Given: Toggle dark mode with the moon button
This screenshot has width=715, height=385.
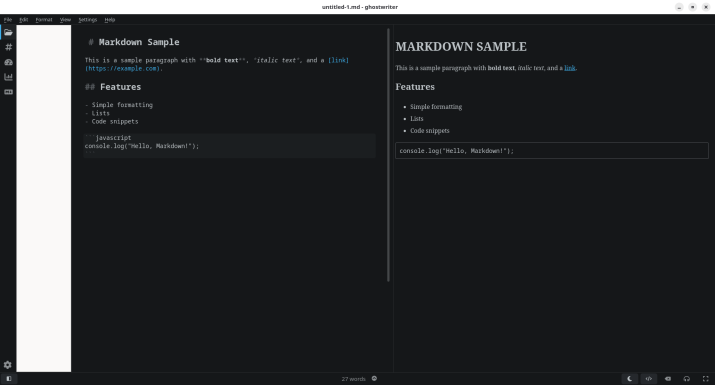Looking at the screenshot, I should click(x=629, y=379).
